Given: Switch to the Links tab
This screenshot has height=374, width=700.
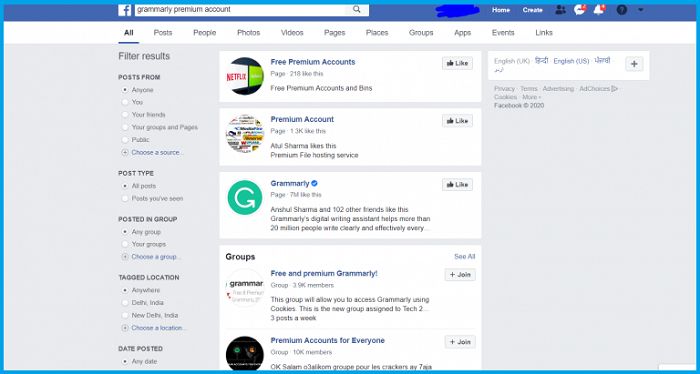Looking at the screenshot, I should click(544, 33).
